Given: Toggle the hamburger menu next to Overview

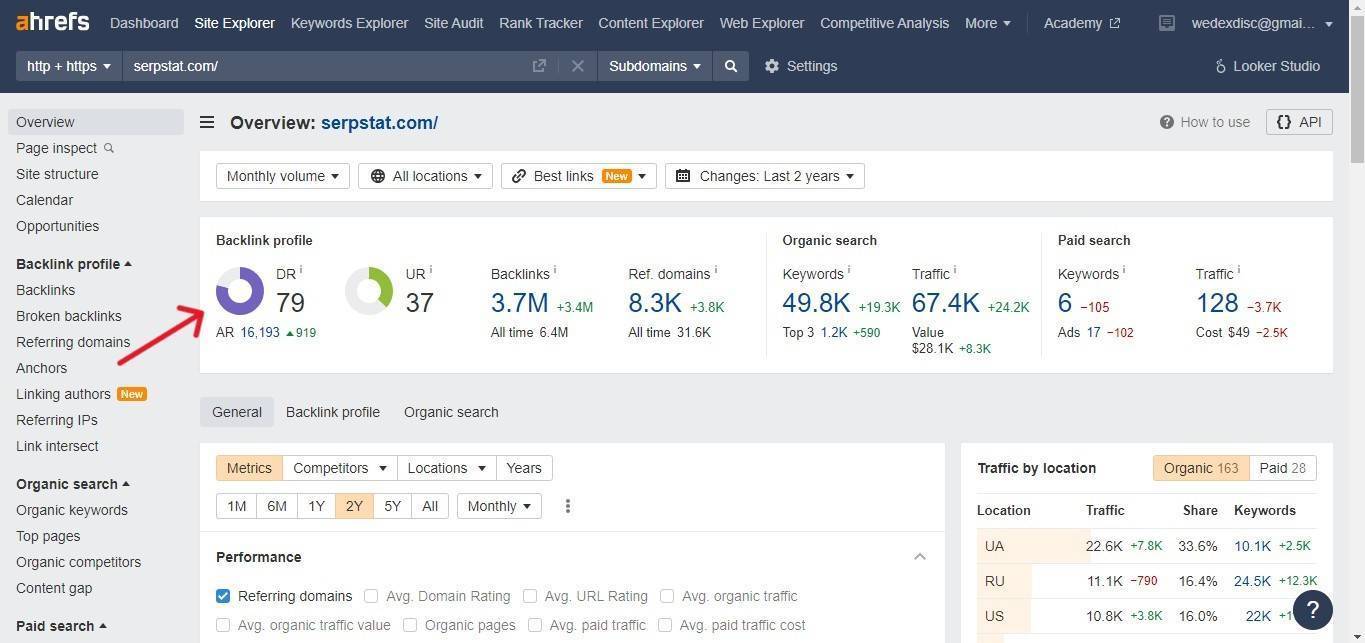Looking at the screenshot, I should pyautogui.click(x=207, y=123).
